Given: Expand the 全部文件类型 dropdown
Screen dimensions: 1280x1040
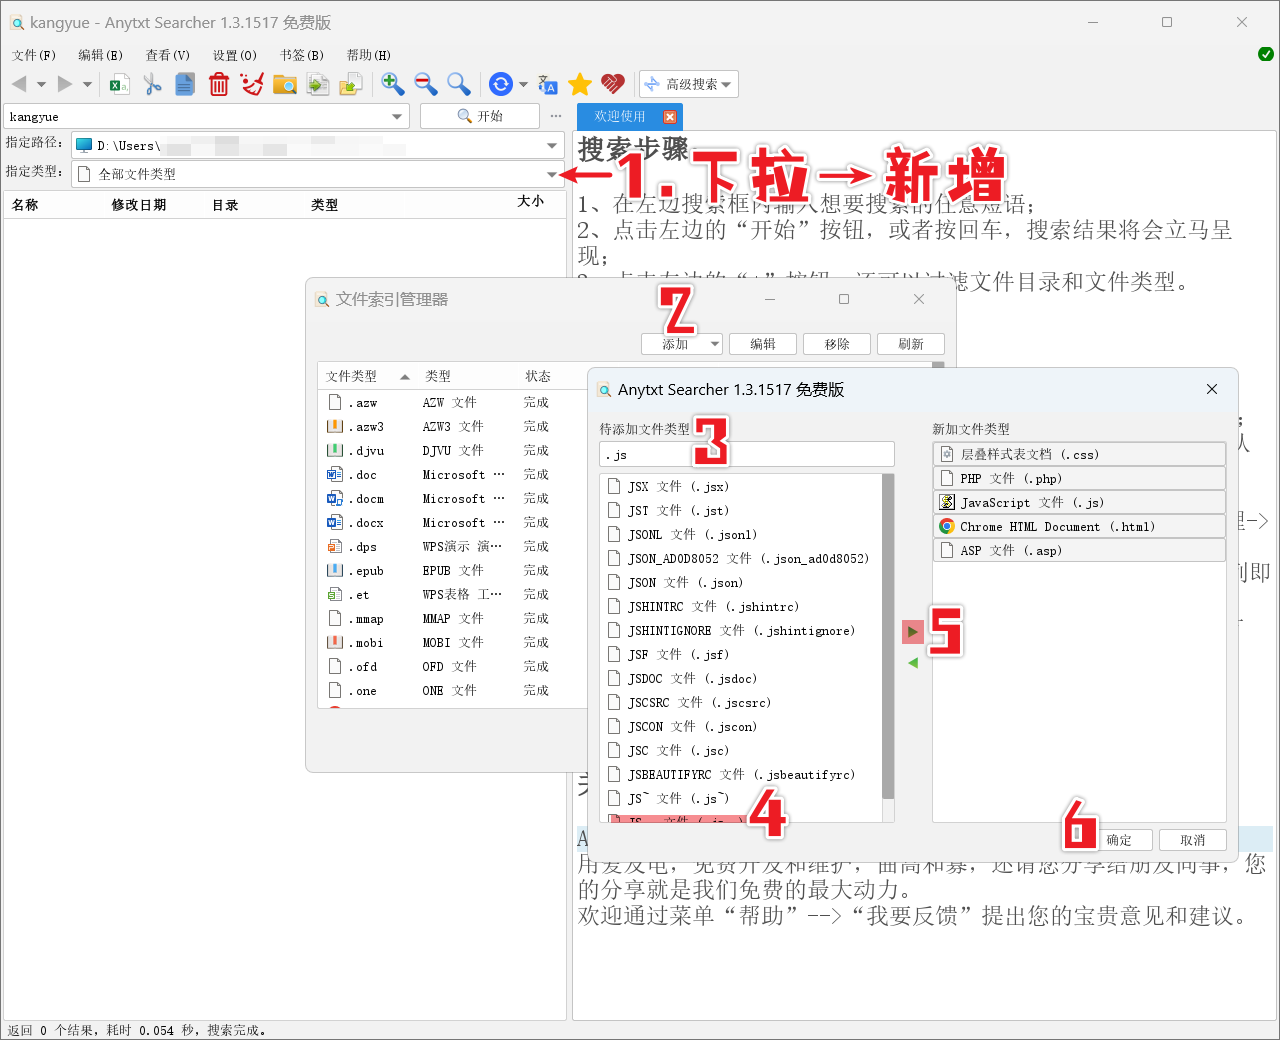Looking at the screenshot, I should pyautogui.click(x=552, y=174).
